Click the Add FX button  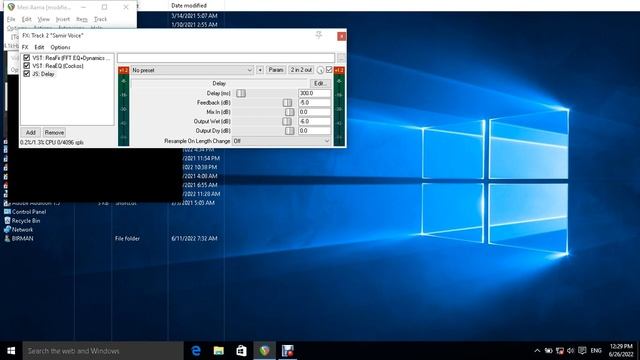[31, 132]
